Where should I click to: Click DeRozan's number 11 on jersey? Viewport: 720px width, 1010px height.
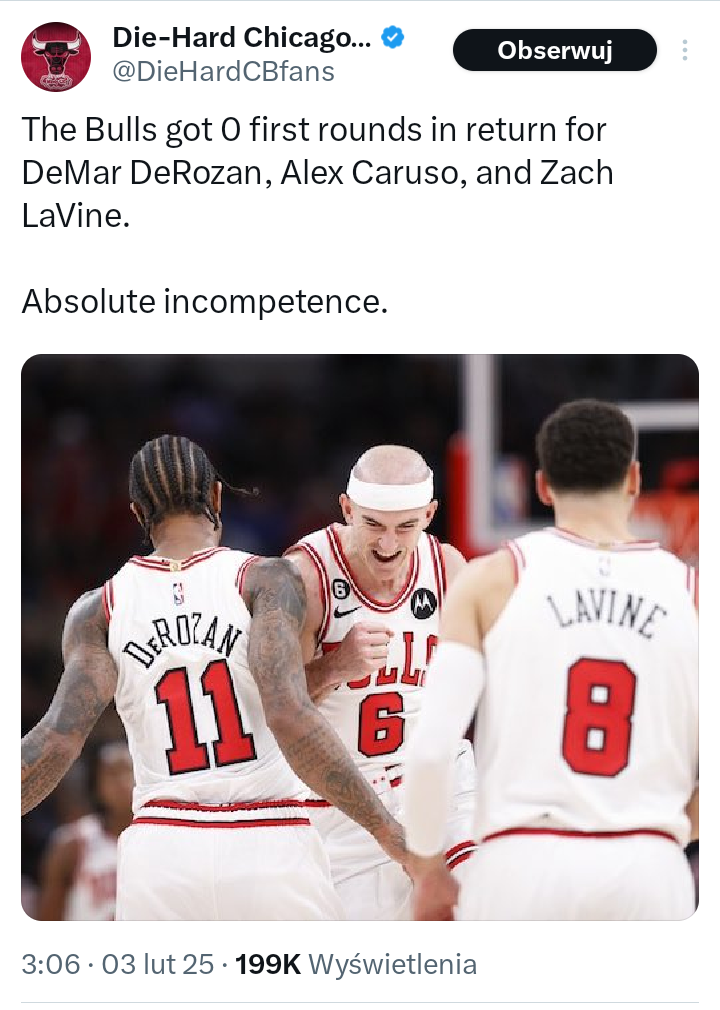[x=204, y=716]
